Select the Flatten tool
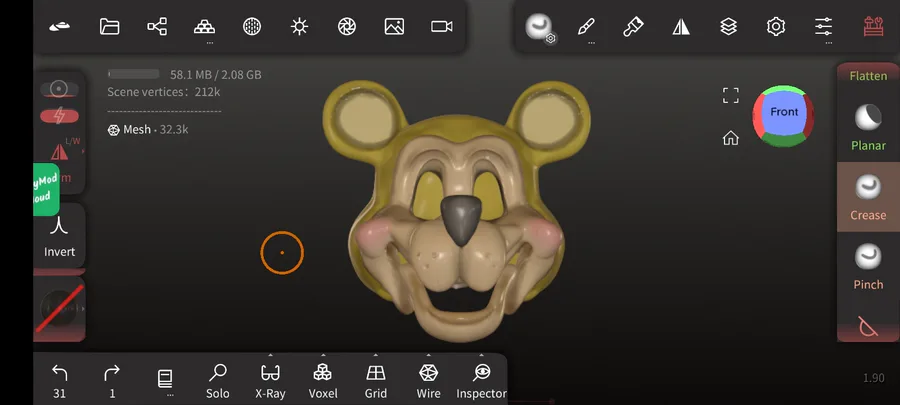This screenshot has width=900, height=405. click(868, 76)
